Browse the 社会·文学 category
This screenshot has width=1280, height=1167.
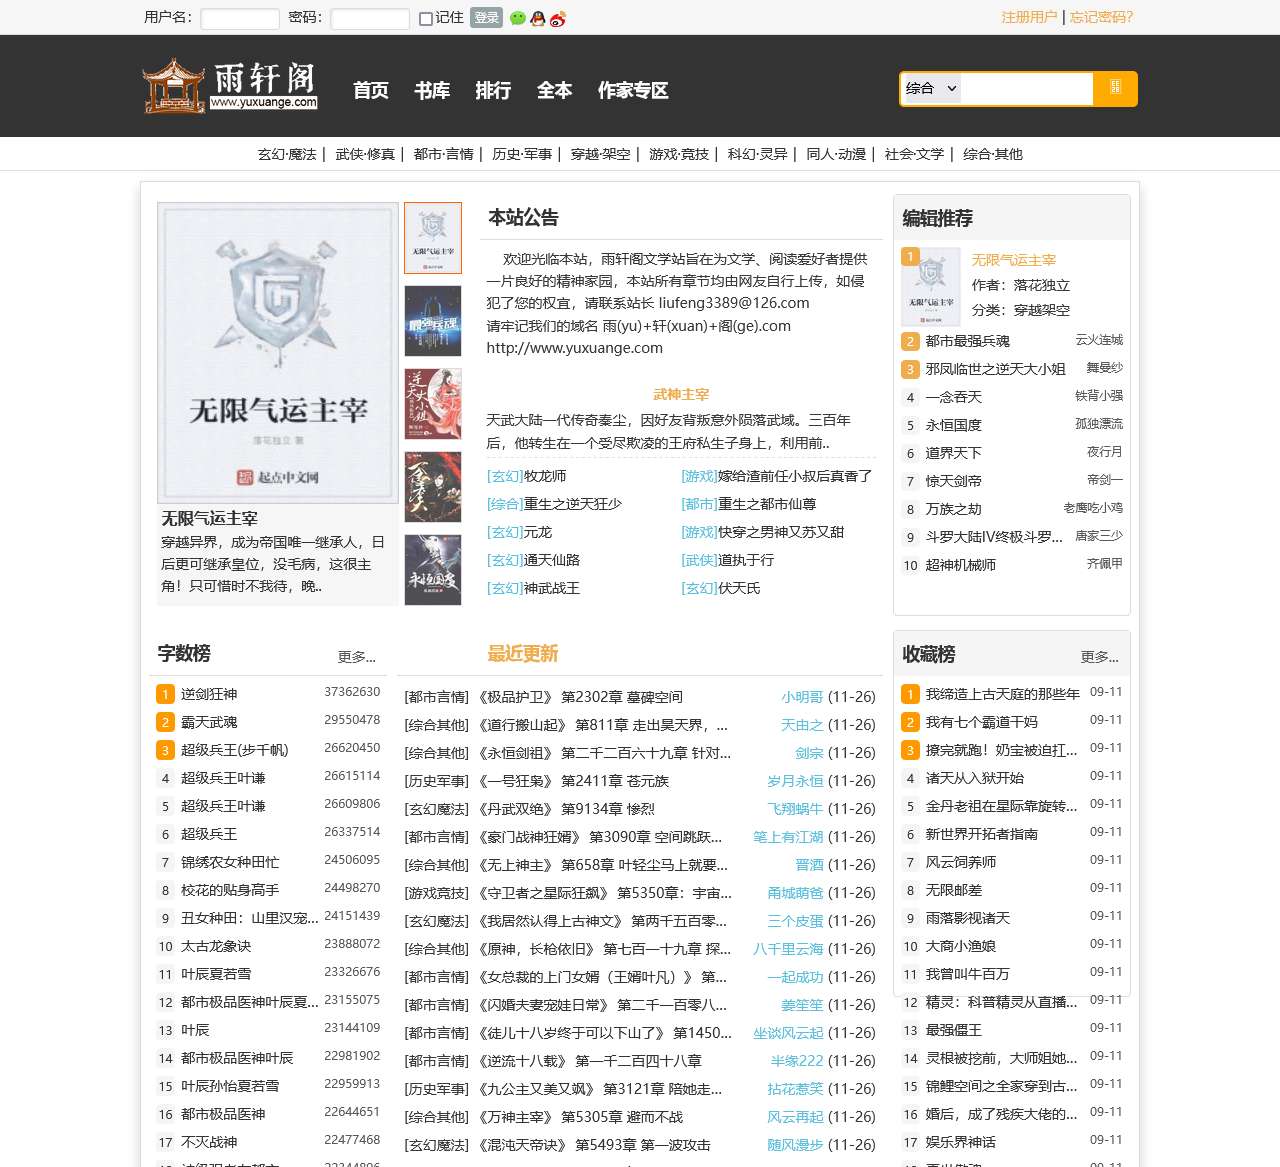[x=914, y=154]
